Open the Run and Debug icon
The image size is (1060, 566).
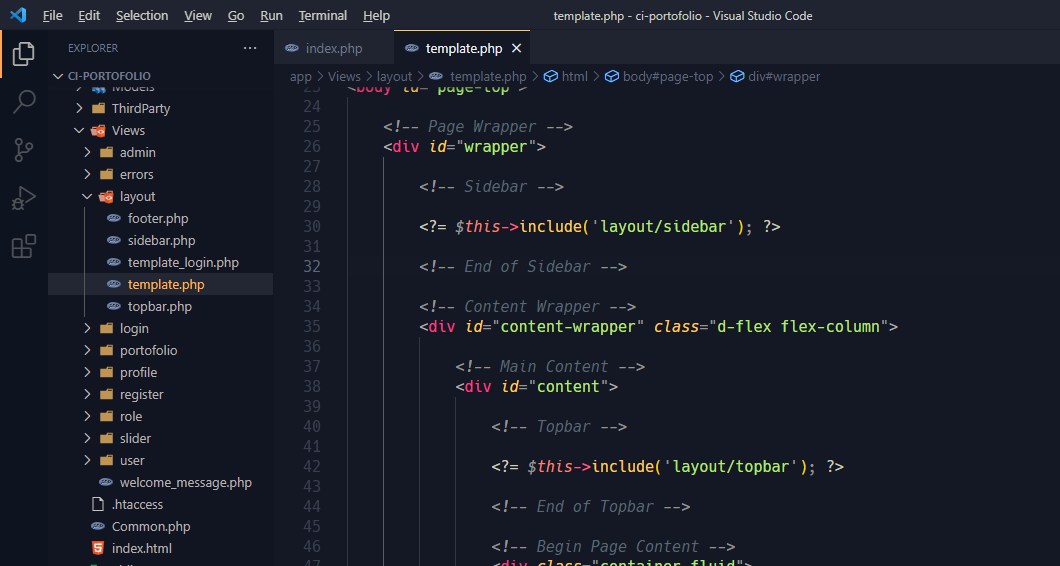pos(24,198)
